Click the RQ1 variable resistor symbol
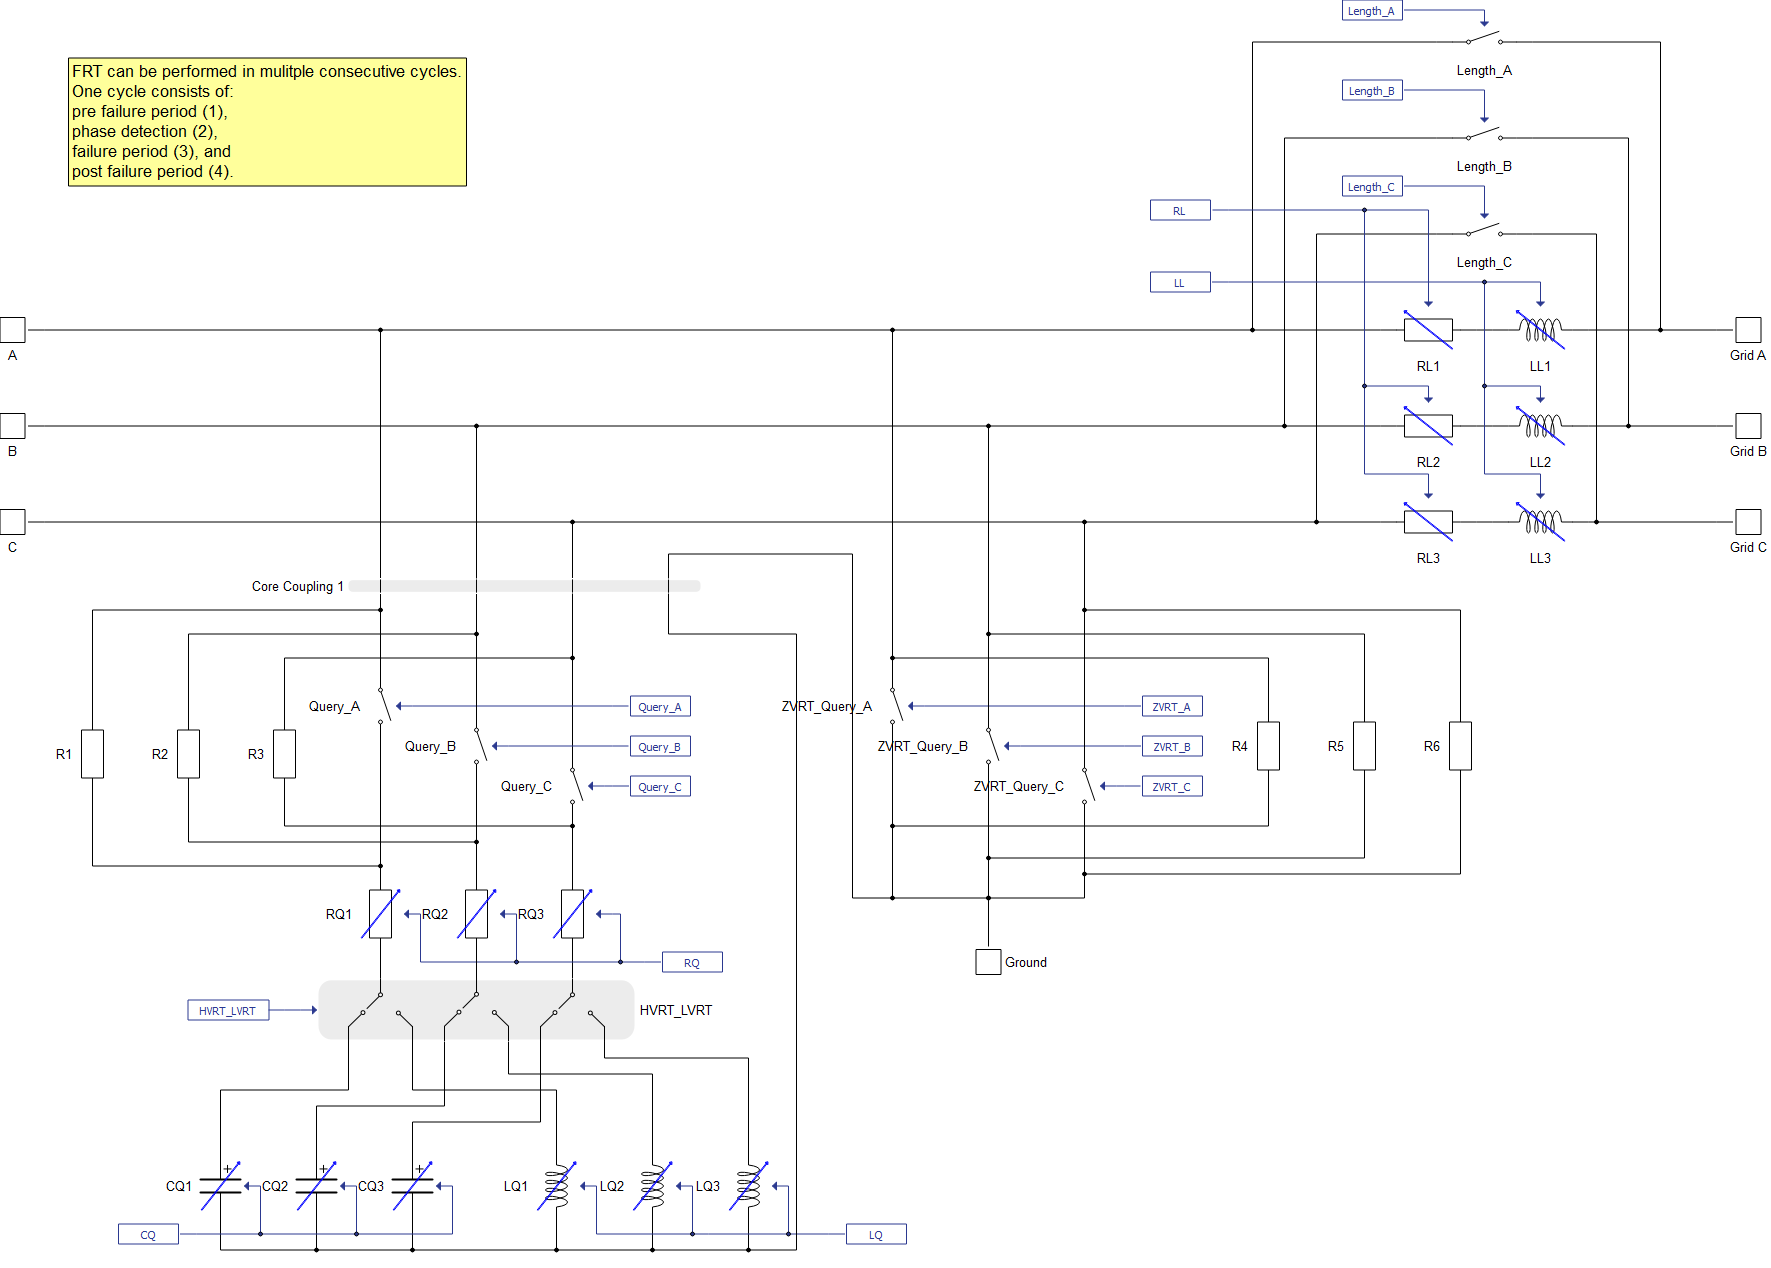Viewport: 1771px width, 1268px height. point(380,914)
